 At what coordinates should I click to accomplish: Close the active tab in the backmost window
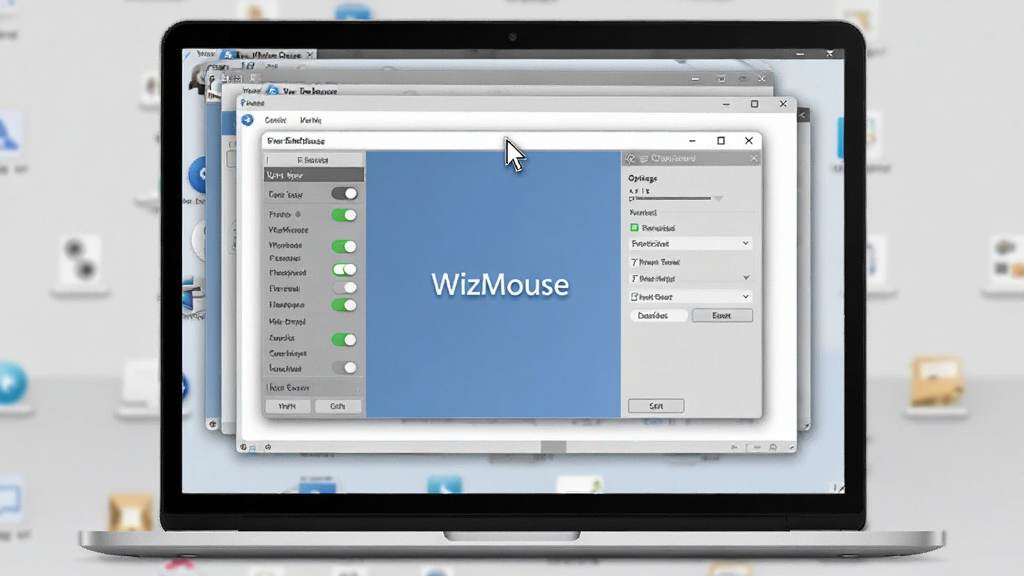point(310,54)
